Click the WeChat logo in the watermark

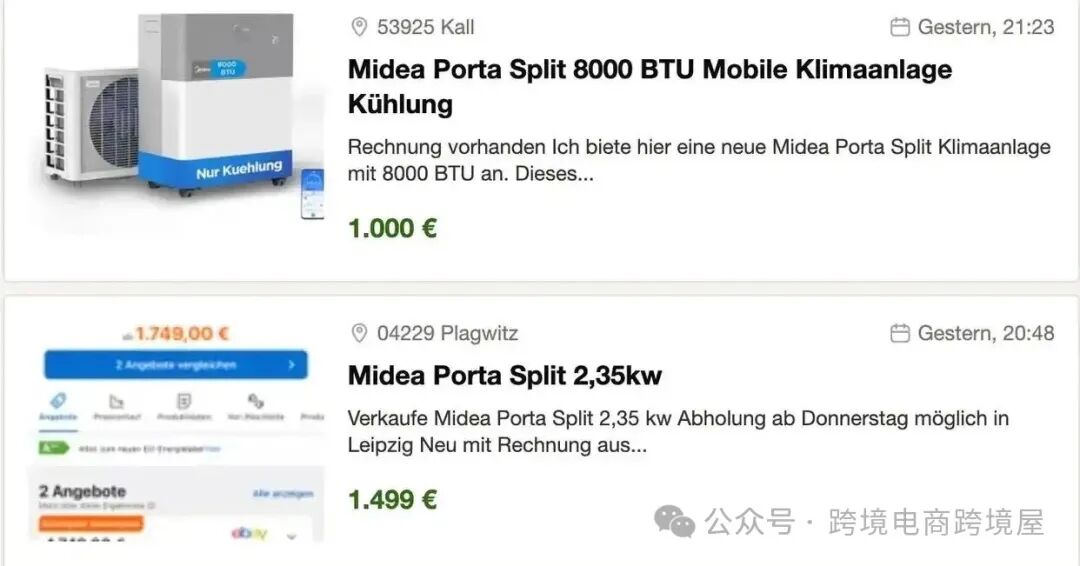674,521
